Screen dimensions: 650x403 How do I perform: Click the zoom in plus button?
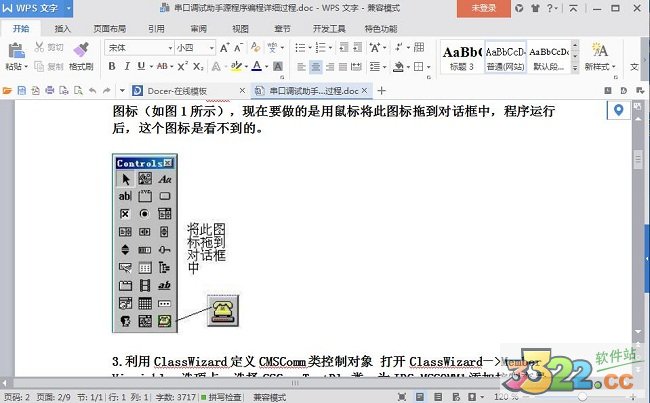pos(633,397)
